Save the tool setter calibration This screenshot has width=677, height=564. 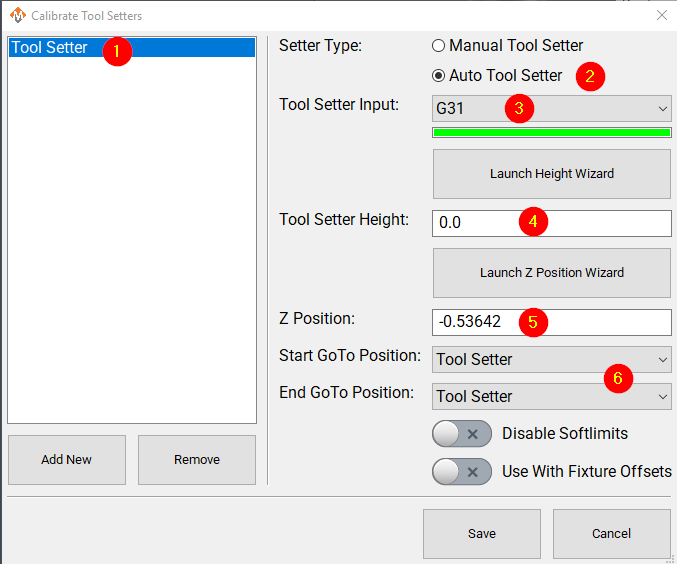tap(481, 534)
